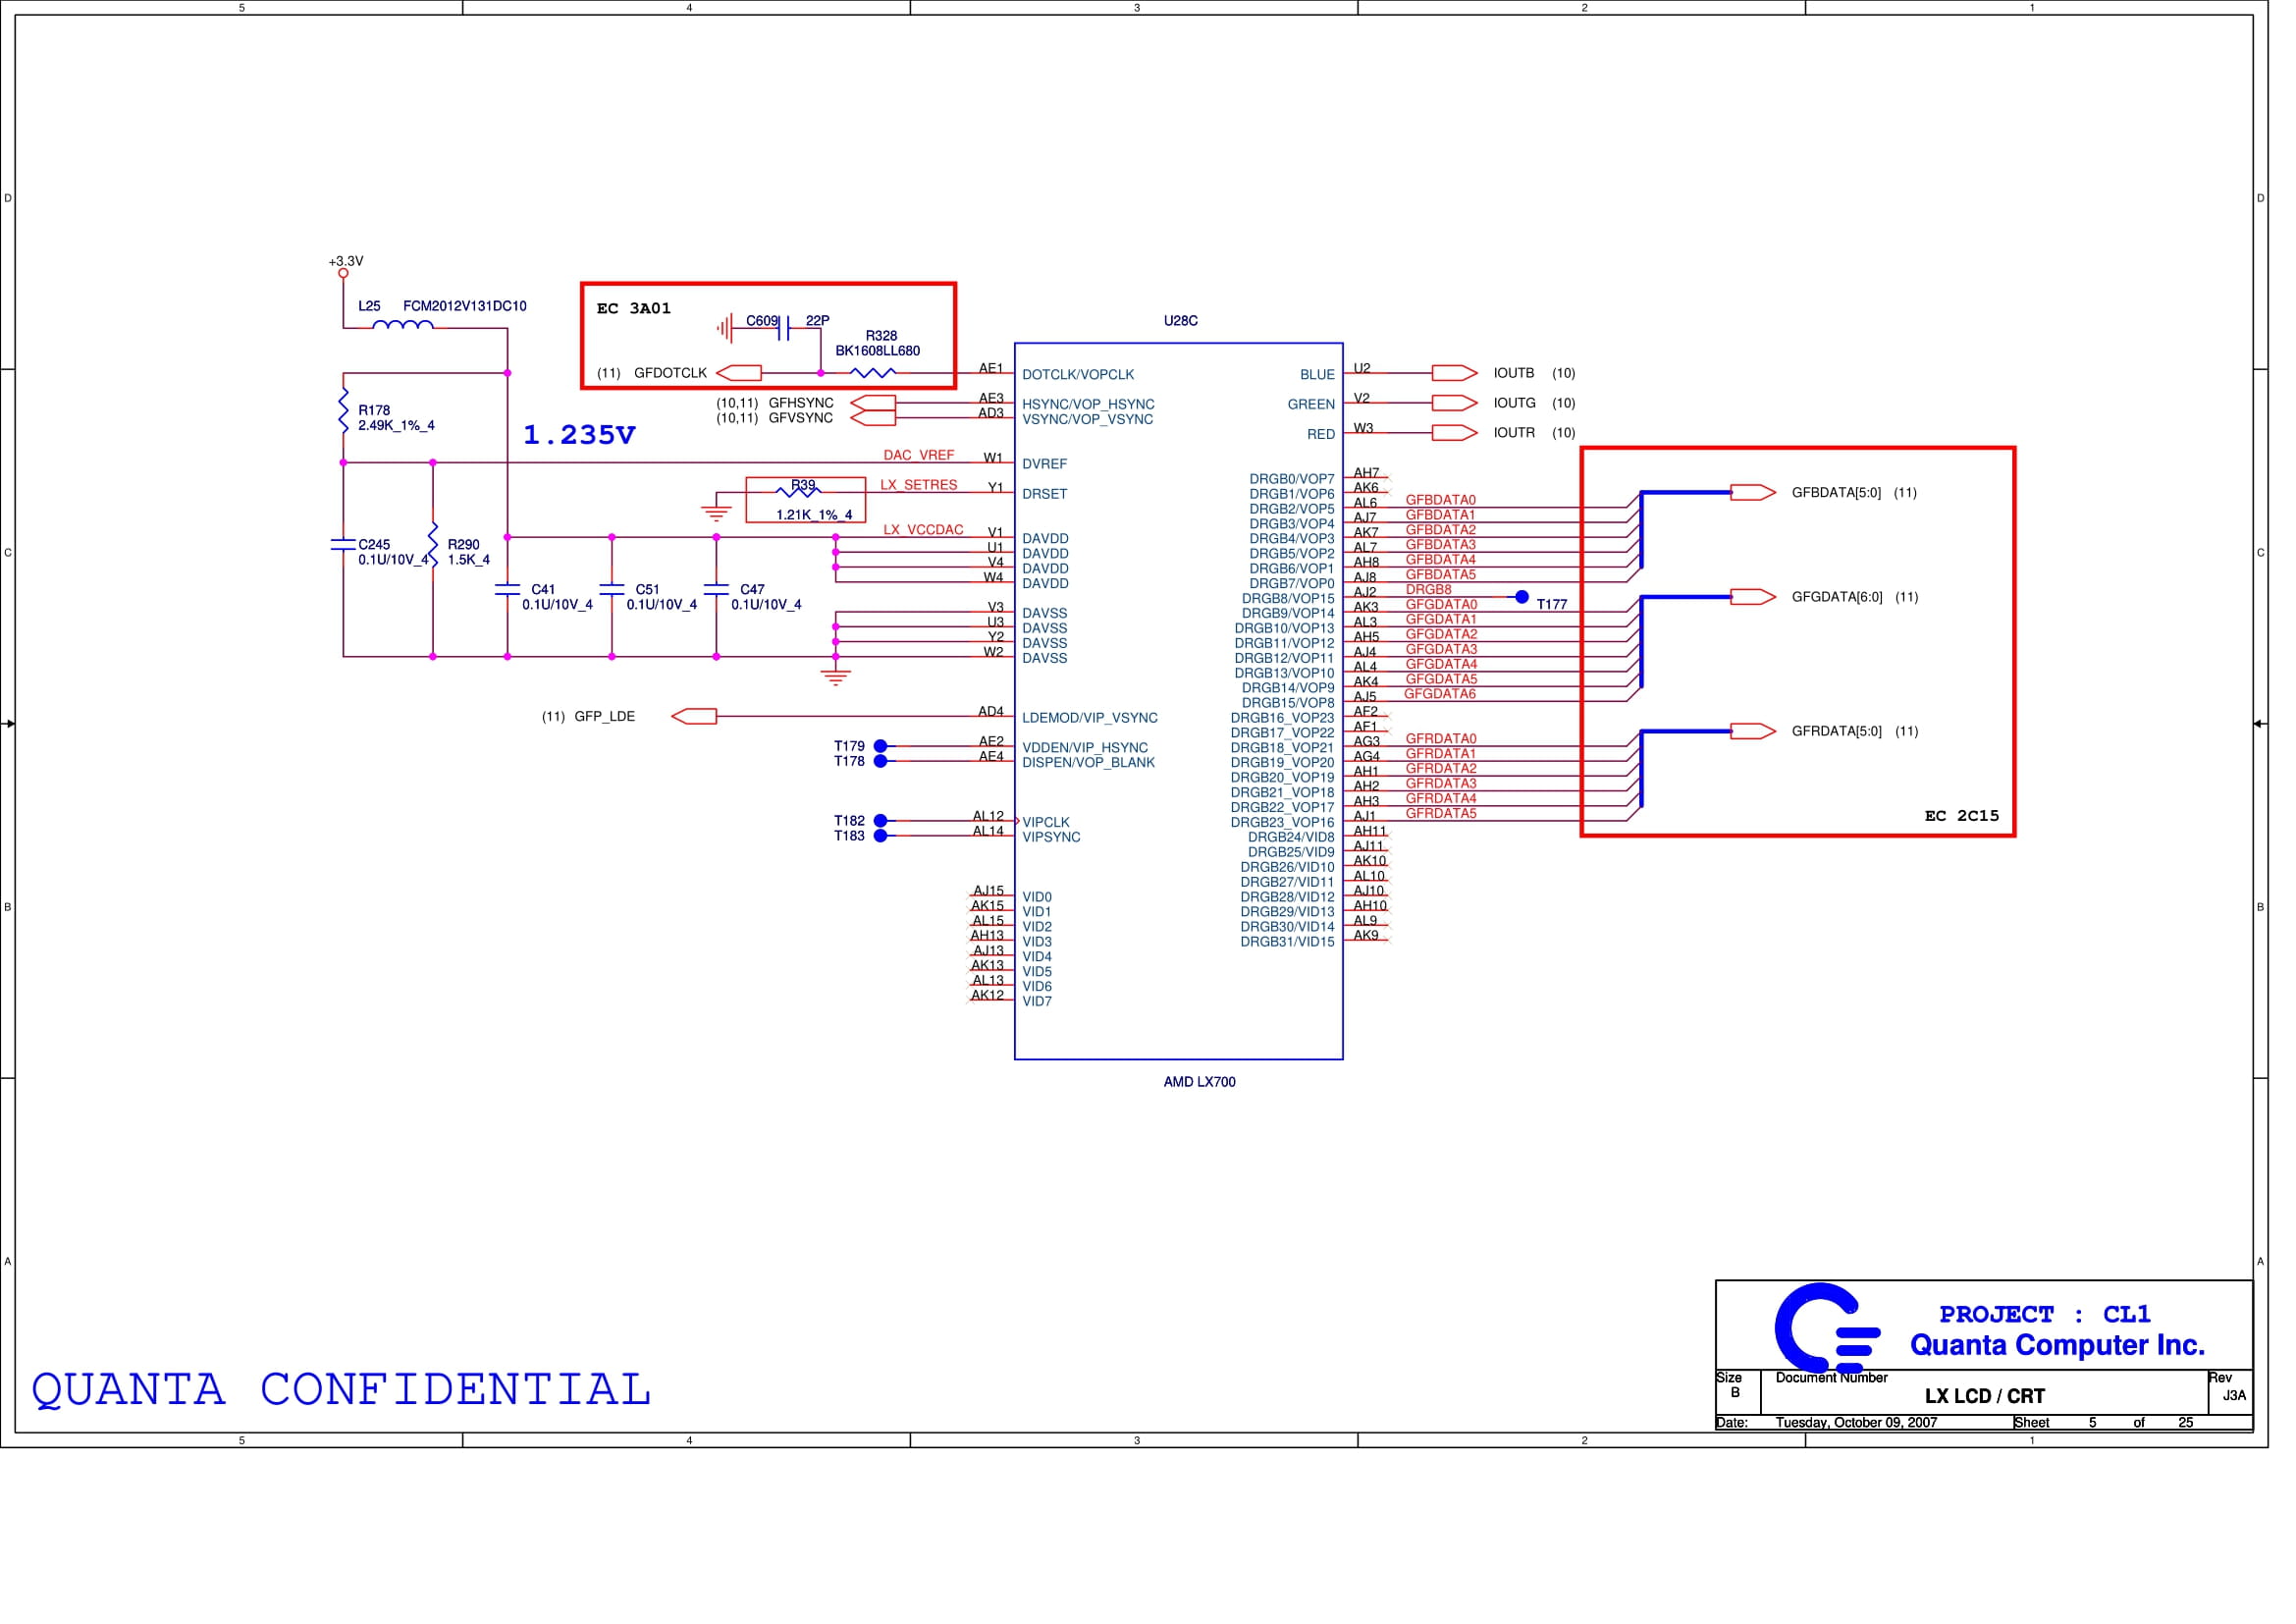This screenshot has height=1624, width=2296.
Task: Click the GREEN output pin name
Action: pos(1312,406)
